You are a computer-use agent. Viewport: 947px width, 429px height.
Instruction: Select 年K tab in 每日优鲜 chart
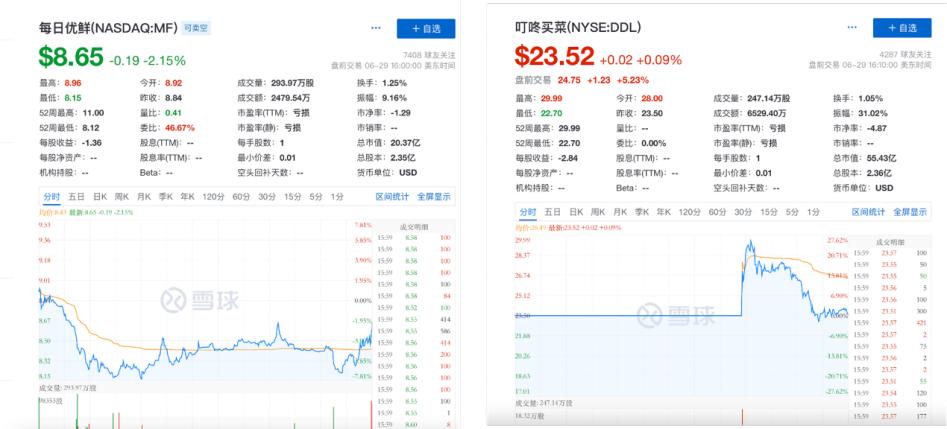pyautogui.click(x=188, y=196)
